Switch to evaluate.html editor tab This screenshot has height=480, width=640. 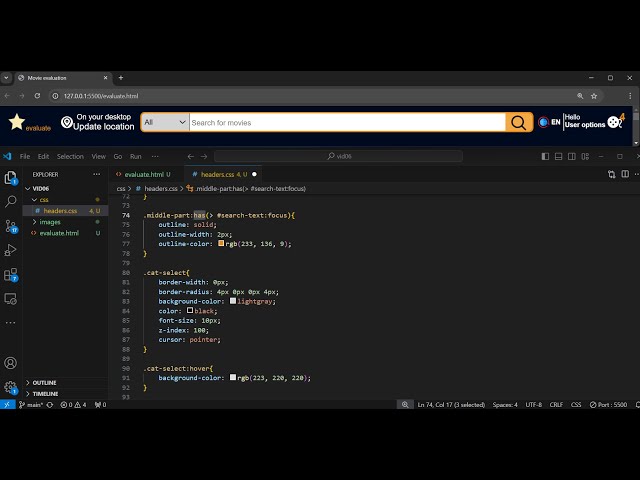coord(147,174)
